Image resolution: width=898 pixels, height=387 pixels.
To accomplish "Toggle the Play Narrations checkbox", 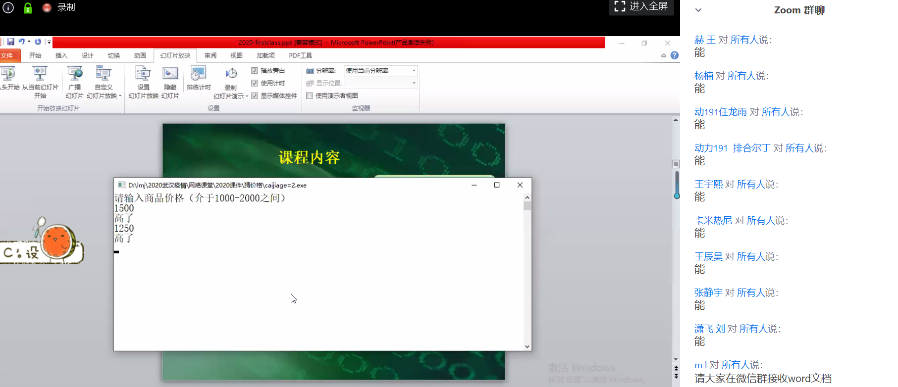I will click(255, 70).
